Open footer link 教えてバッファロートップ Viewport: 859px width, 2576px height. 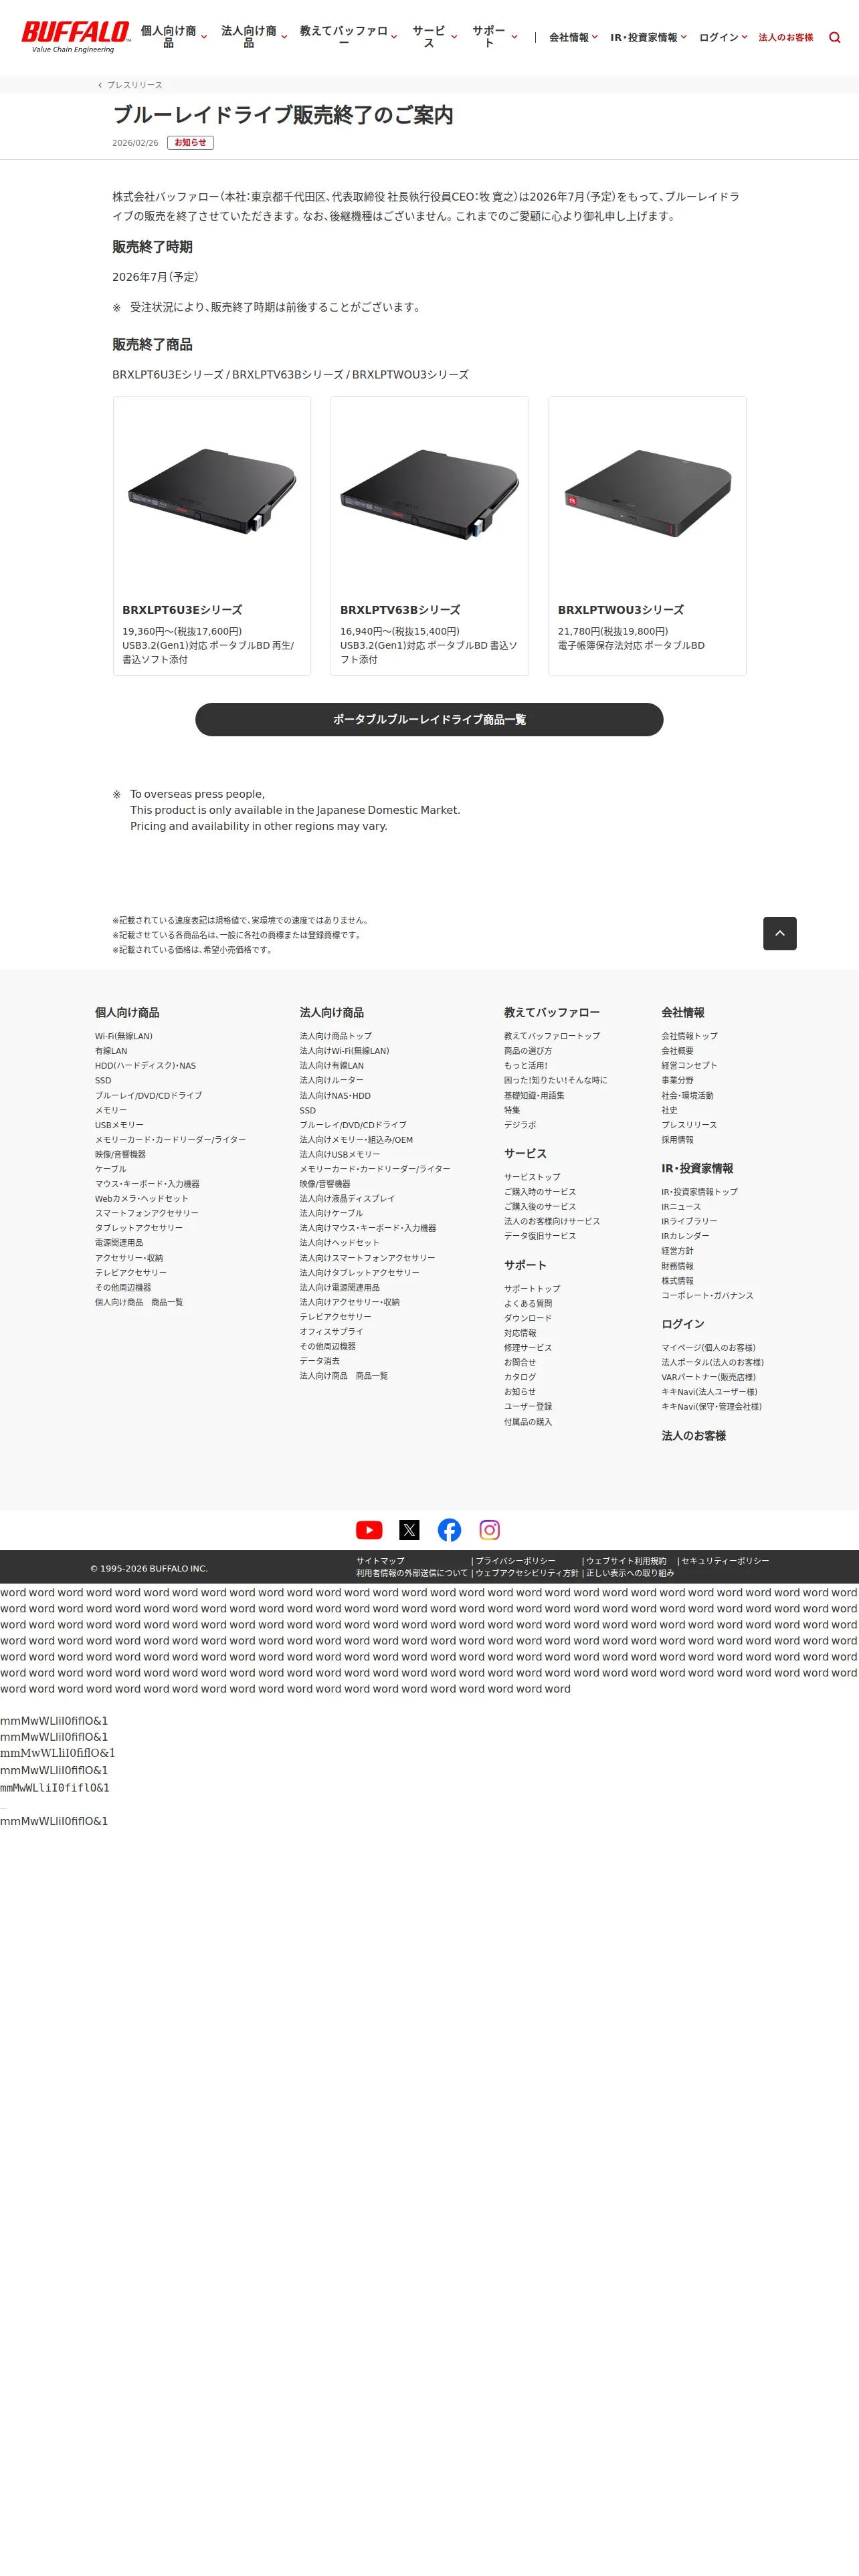click(x=552, y=1036)
